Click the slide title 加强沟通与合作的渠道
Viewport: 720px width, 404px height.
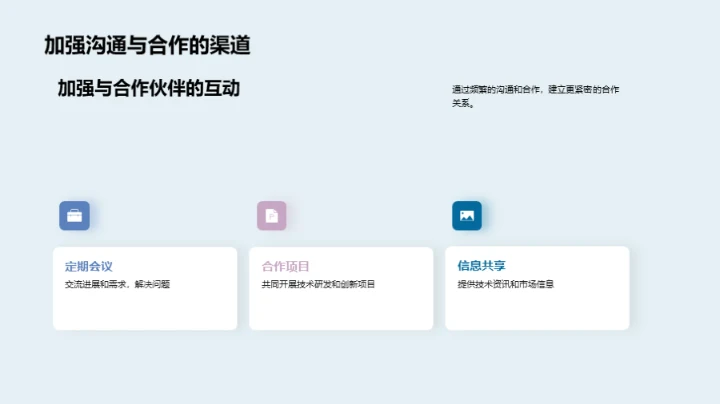coord(147,45)
